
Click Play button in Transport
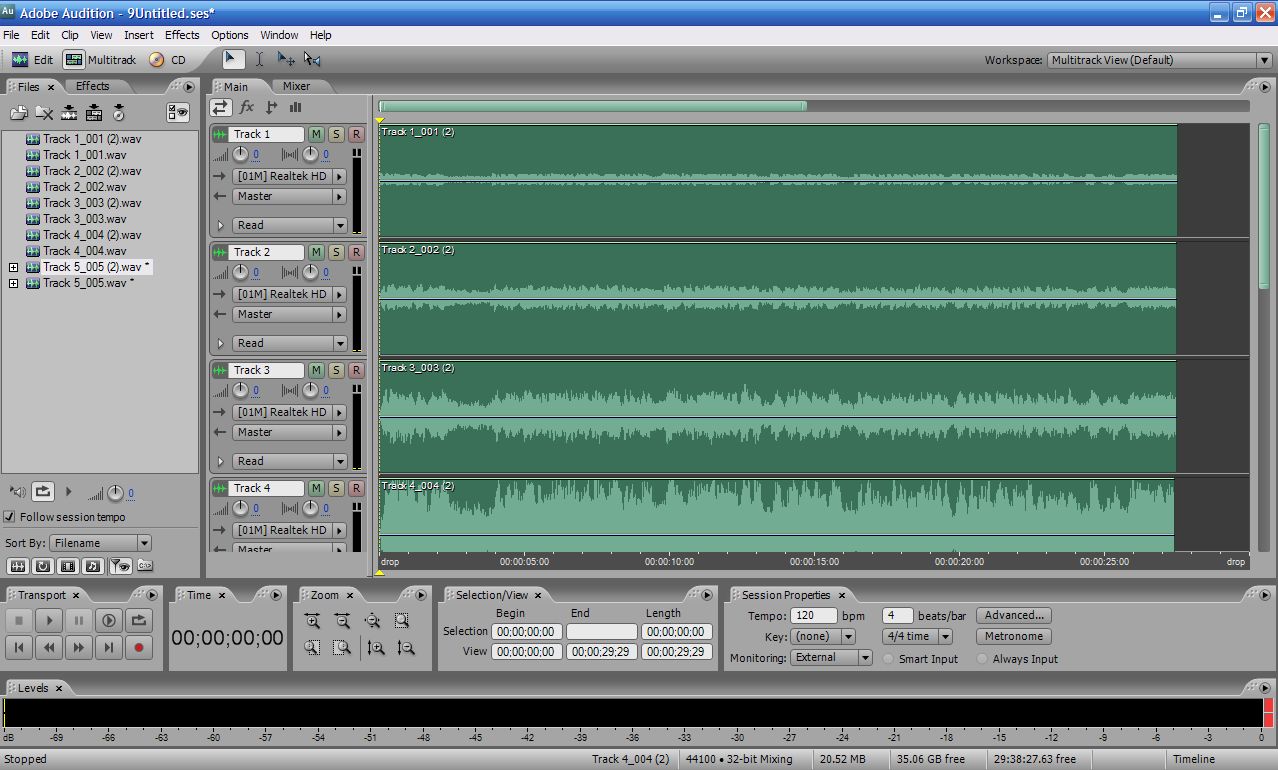48,620
